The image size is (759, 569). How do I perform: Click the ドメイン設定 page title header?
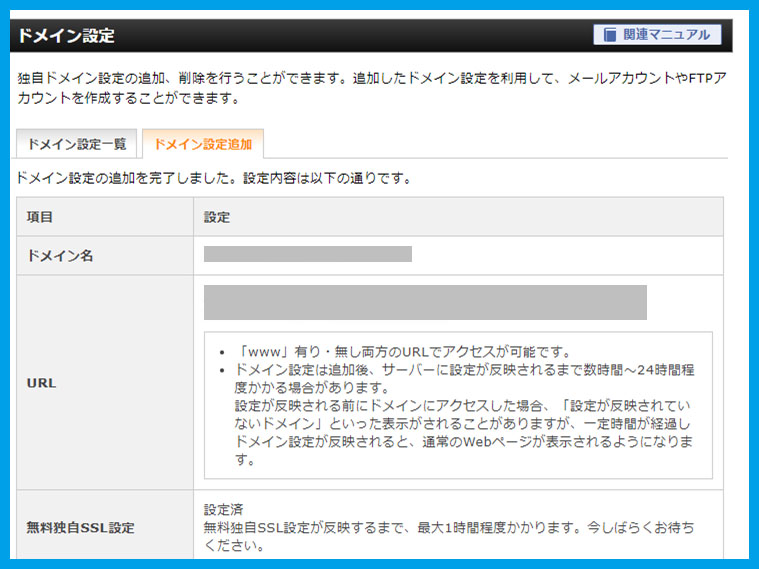[66, 36]
